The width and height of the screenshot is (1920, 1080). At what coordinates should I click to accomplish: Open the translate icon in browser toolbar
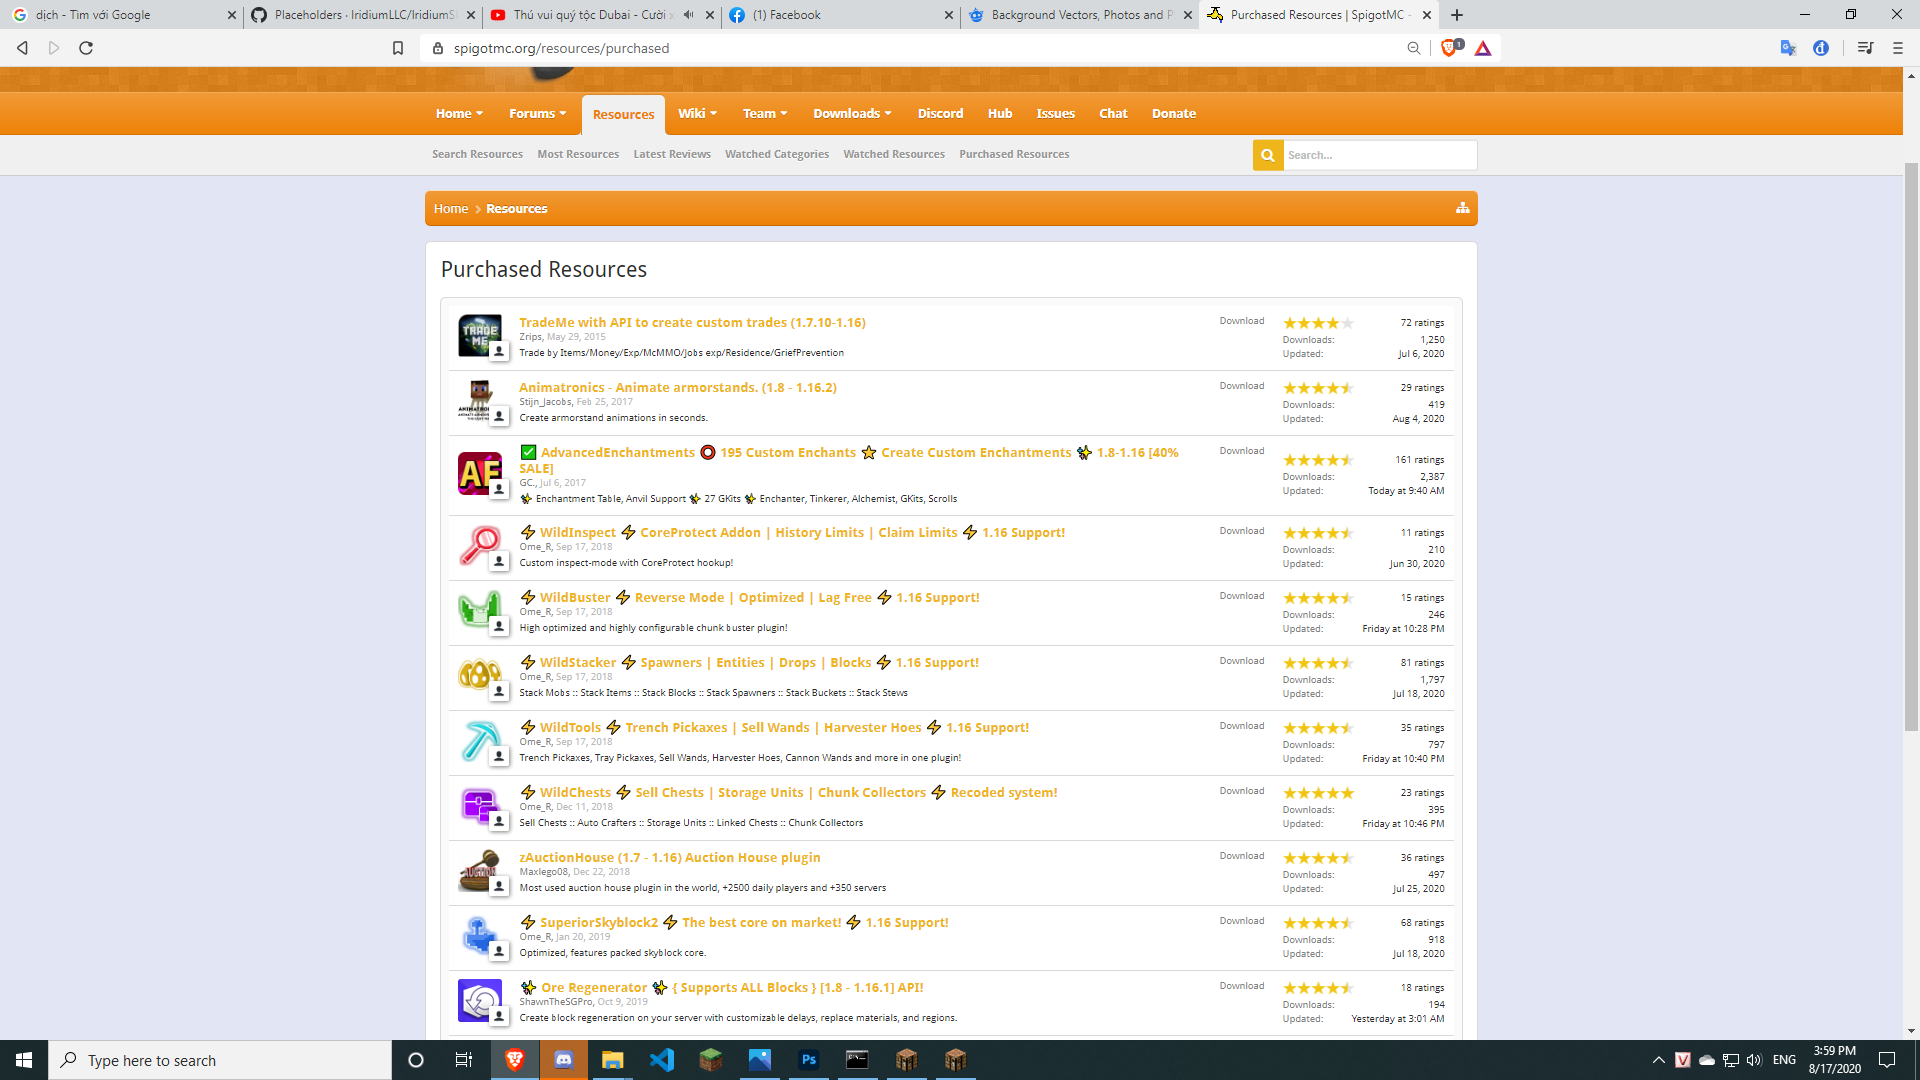[x=1788, y=48]
